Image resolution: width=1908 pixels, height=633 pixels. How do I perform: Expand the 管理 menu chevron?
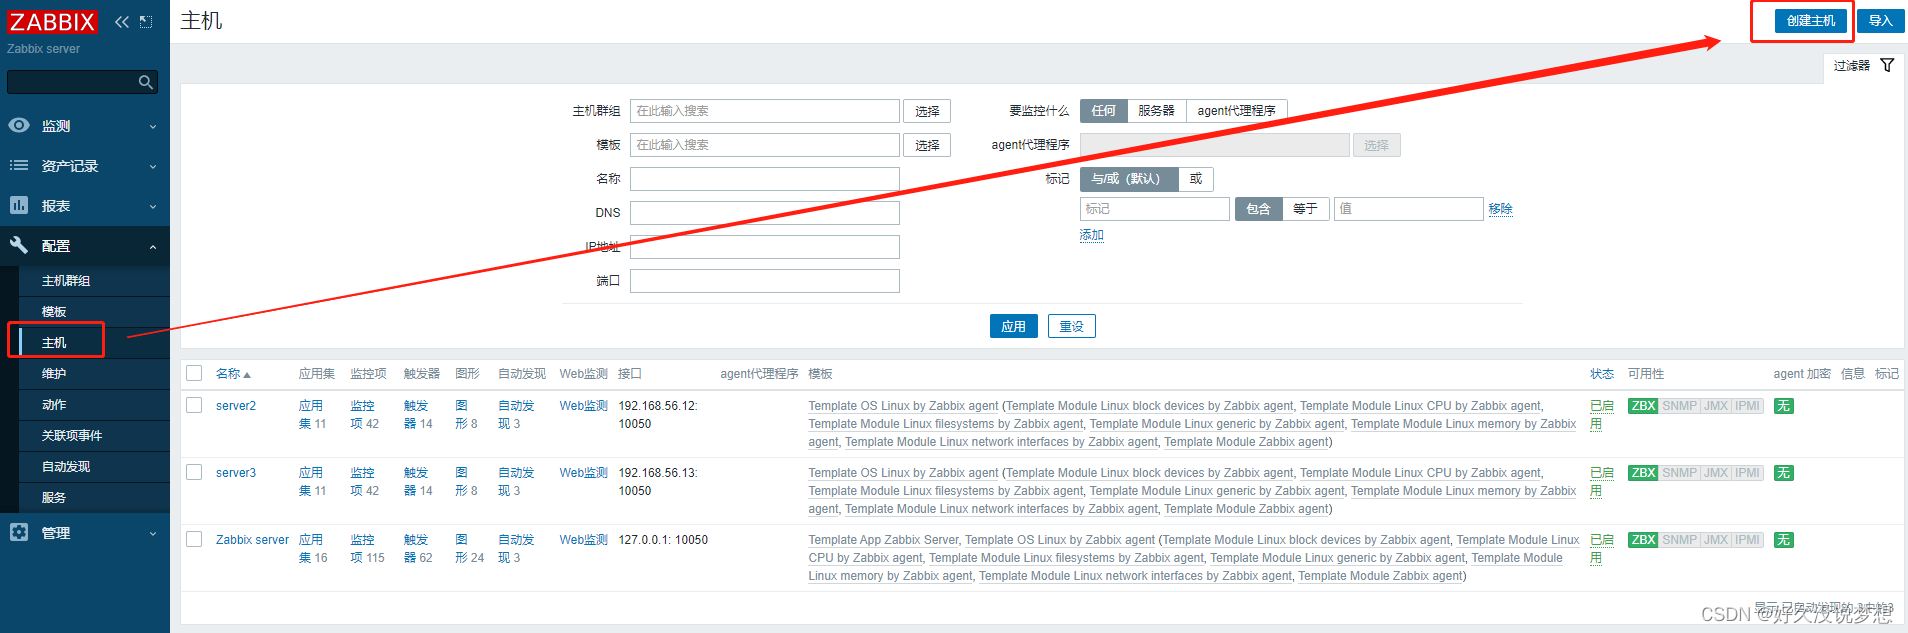coord(153,533)
